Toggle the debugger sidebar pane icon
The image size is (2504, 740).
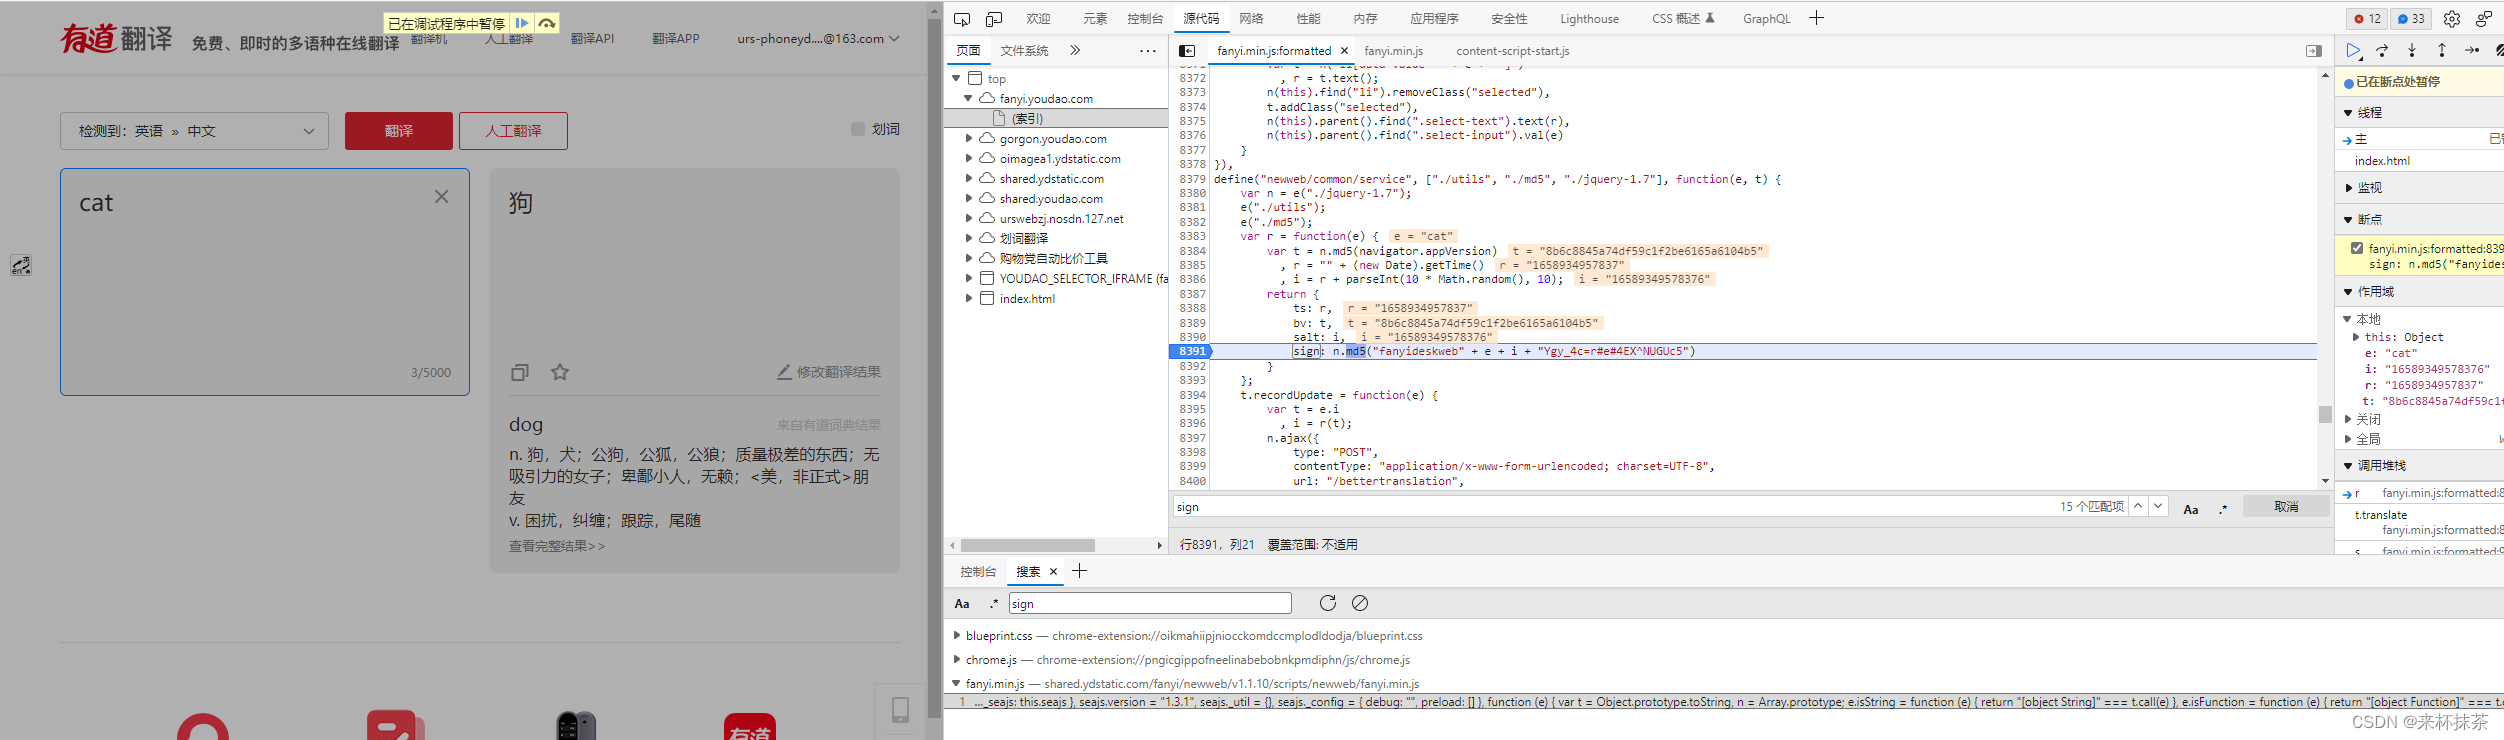2314,51
